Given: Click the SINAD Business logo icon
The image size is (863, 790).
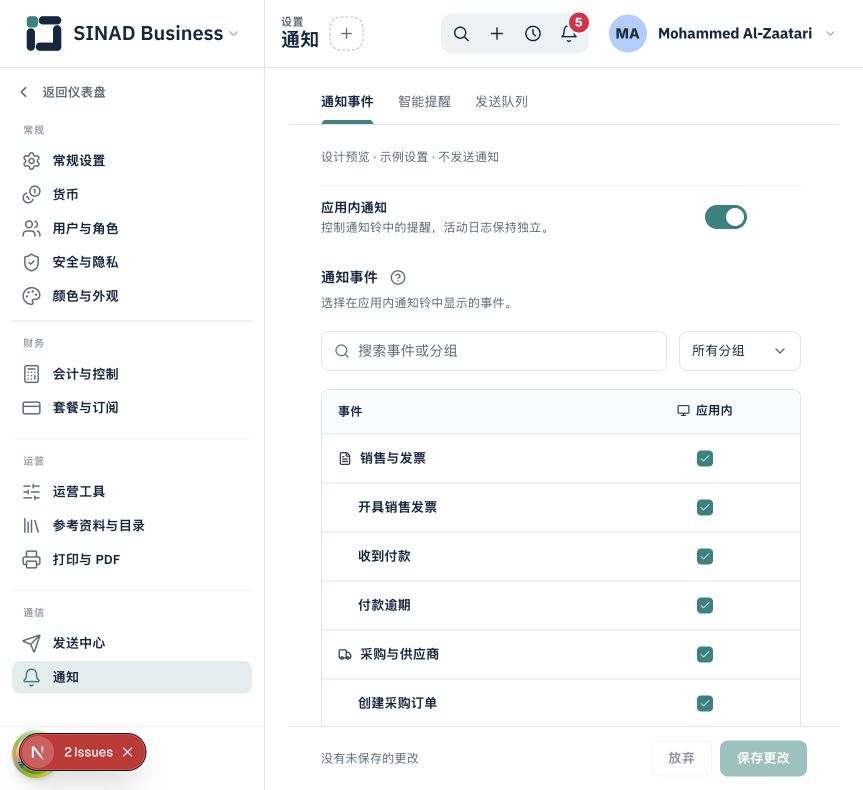Looking at the screenshot, I should (x=43, y=33).
